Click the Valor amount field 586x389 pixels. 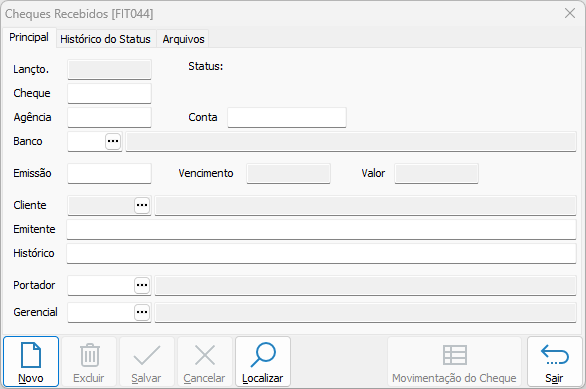[x=437, y=173]
